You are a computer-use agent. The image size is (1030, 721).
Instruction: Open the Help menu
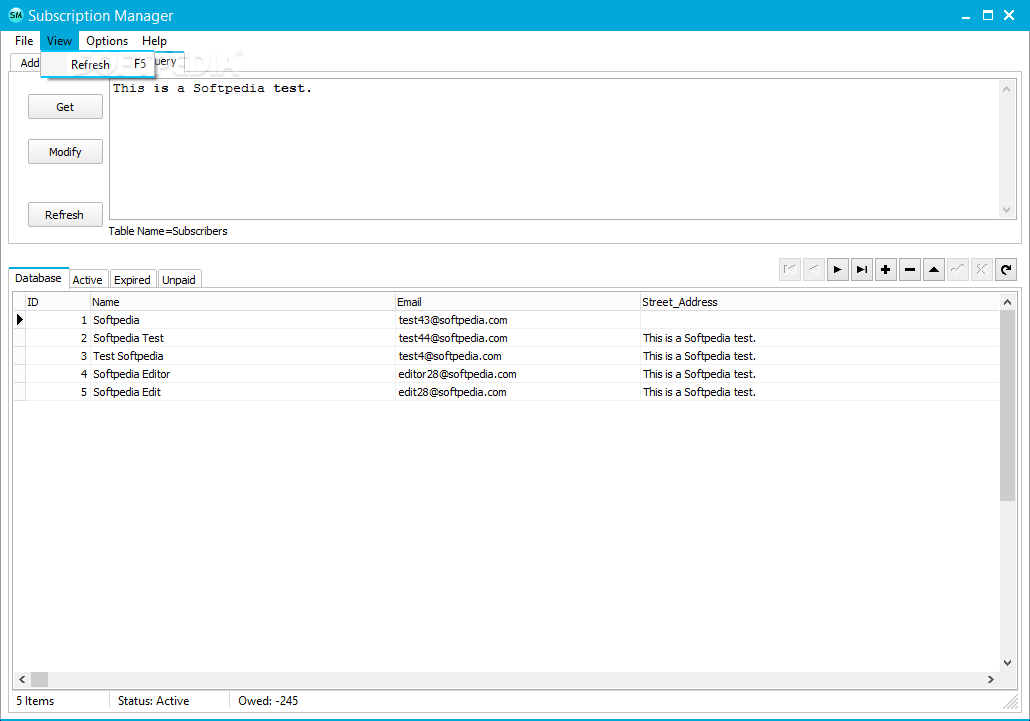click(x=154, y=41)
